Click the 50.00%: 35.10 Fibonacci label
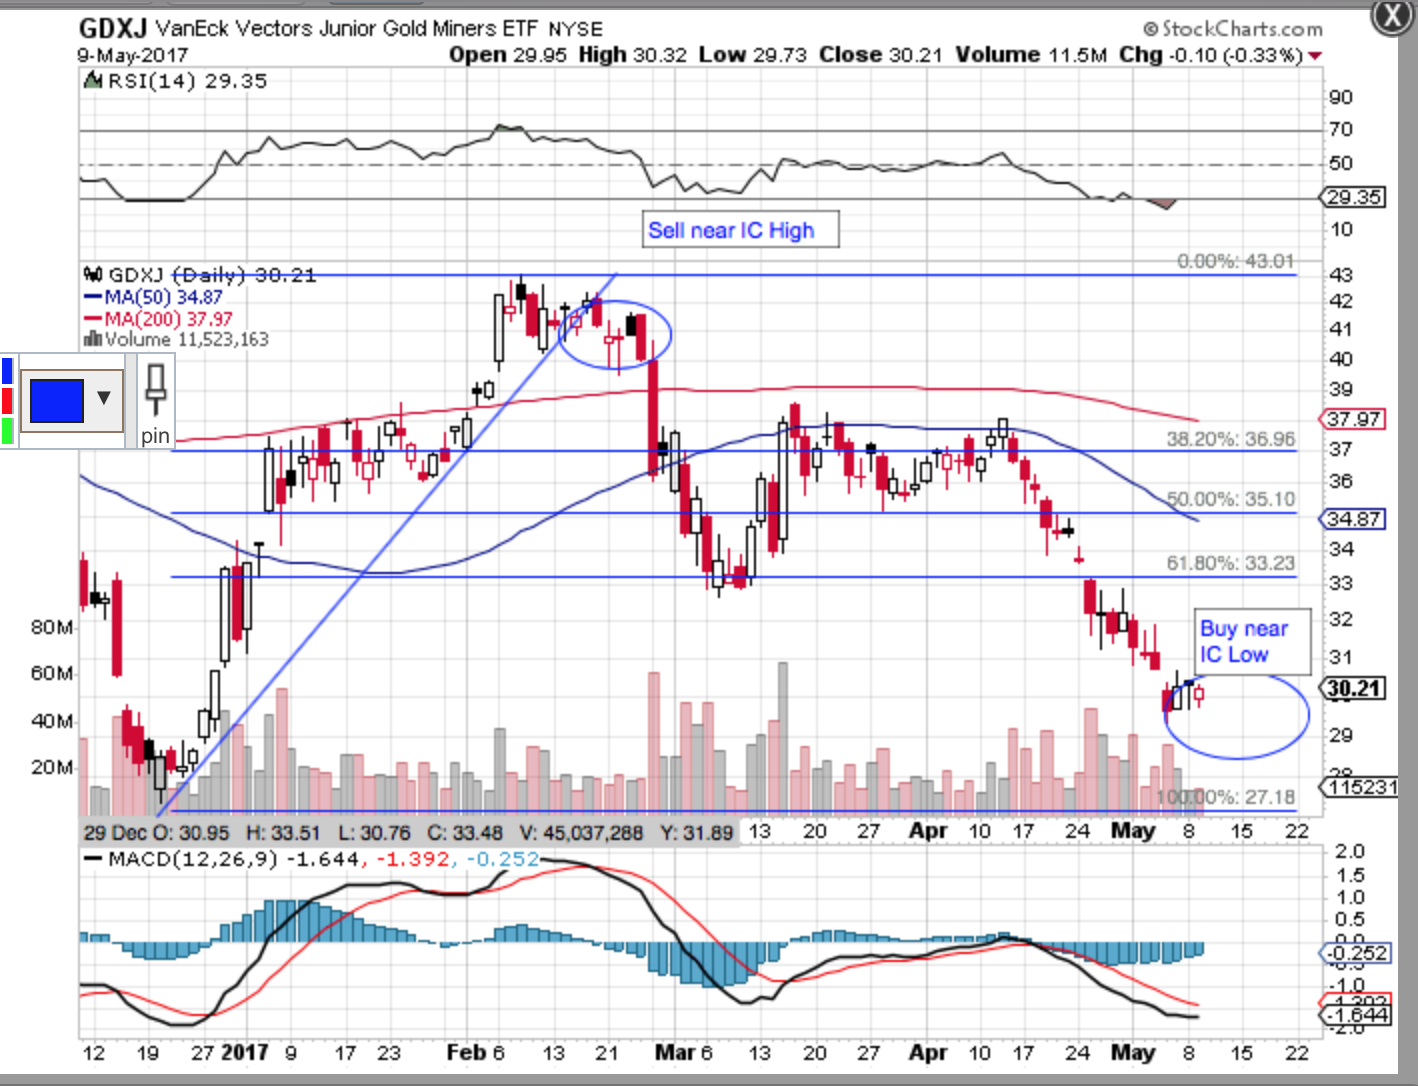 click(x=1230, y=498)
